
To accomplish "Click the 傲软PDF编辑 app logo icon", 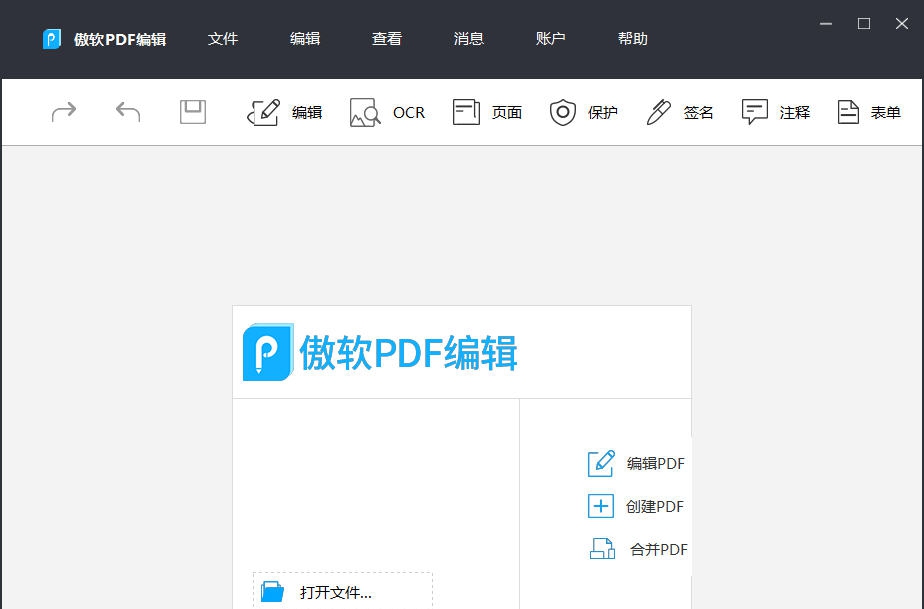I will pos(53,38).
